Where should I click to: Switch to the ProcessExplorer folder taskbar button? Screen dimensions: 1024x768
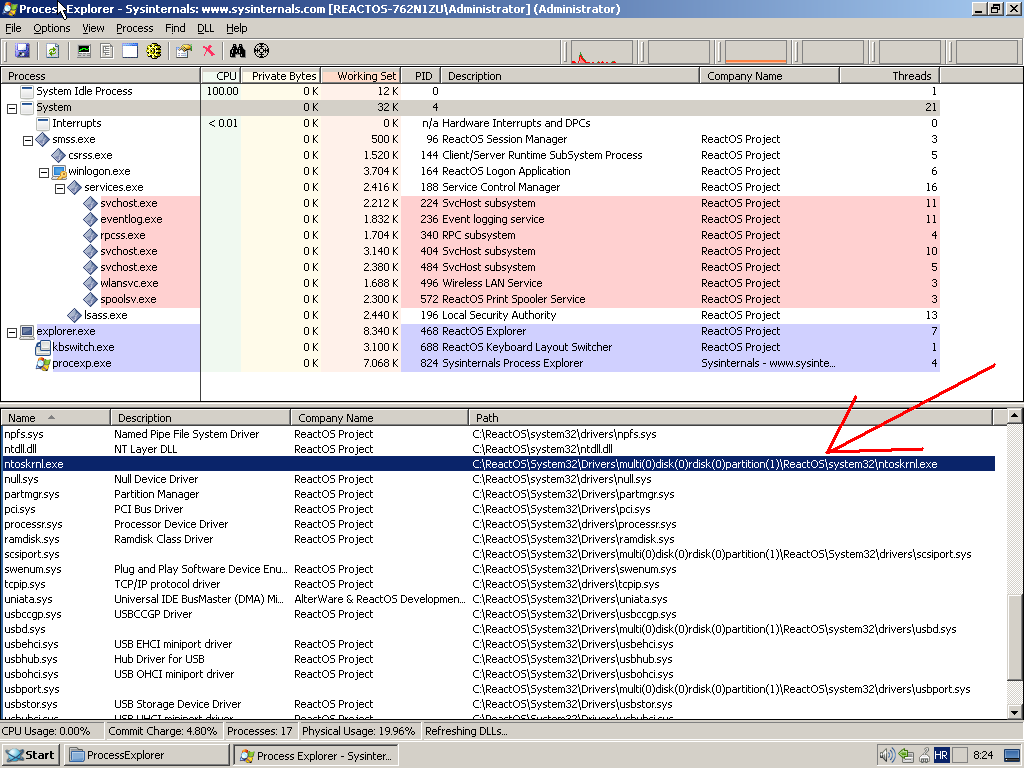[147, 755]
